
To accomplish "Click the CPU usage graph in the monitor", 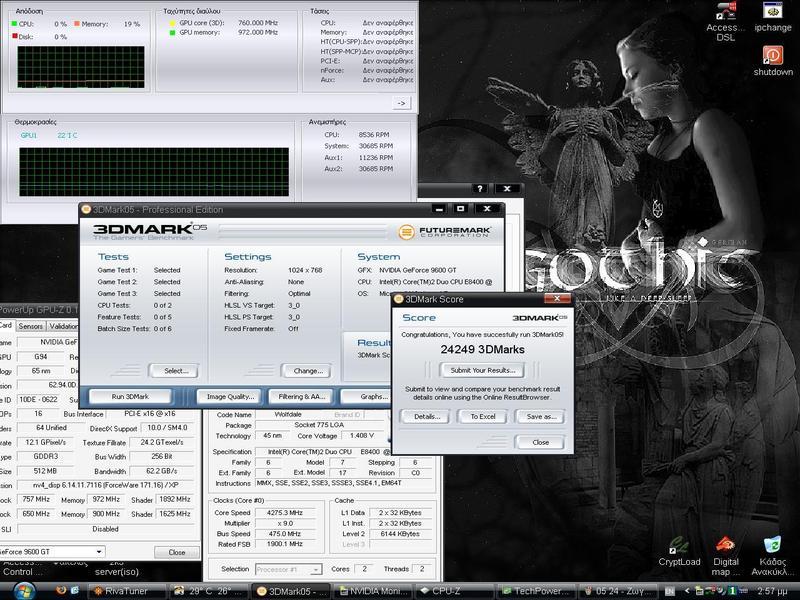I will (81, 67).
